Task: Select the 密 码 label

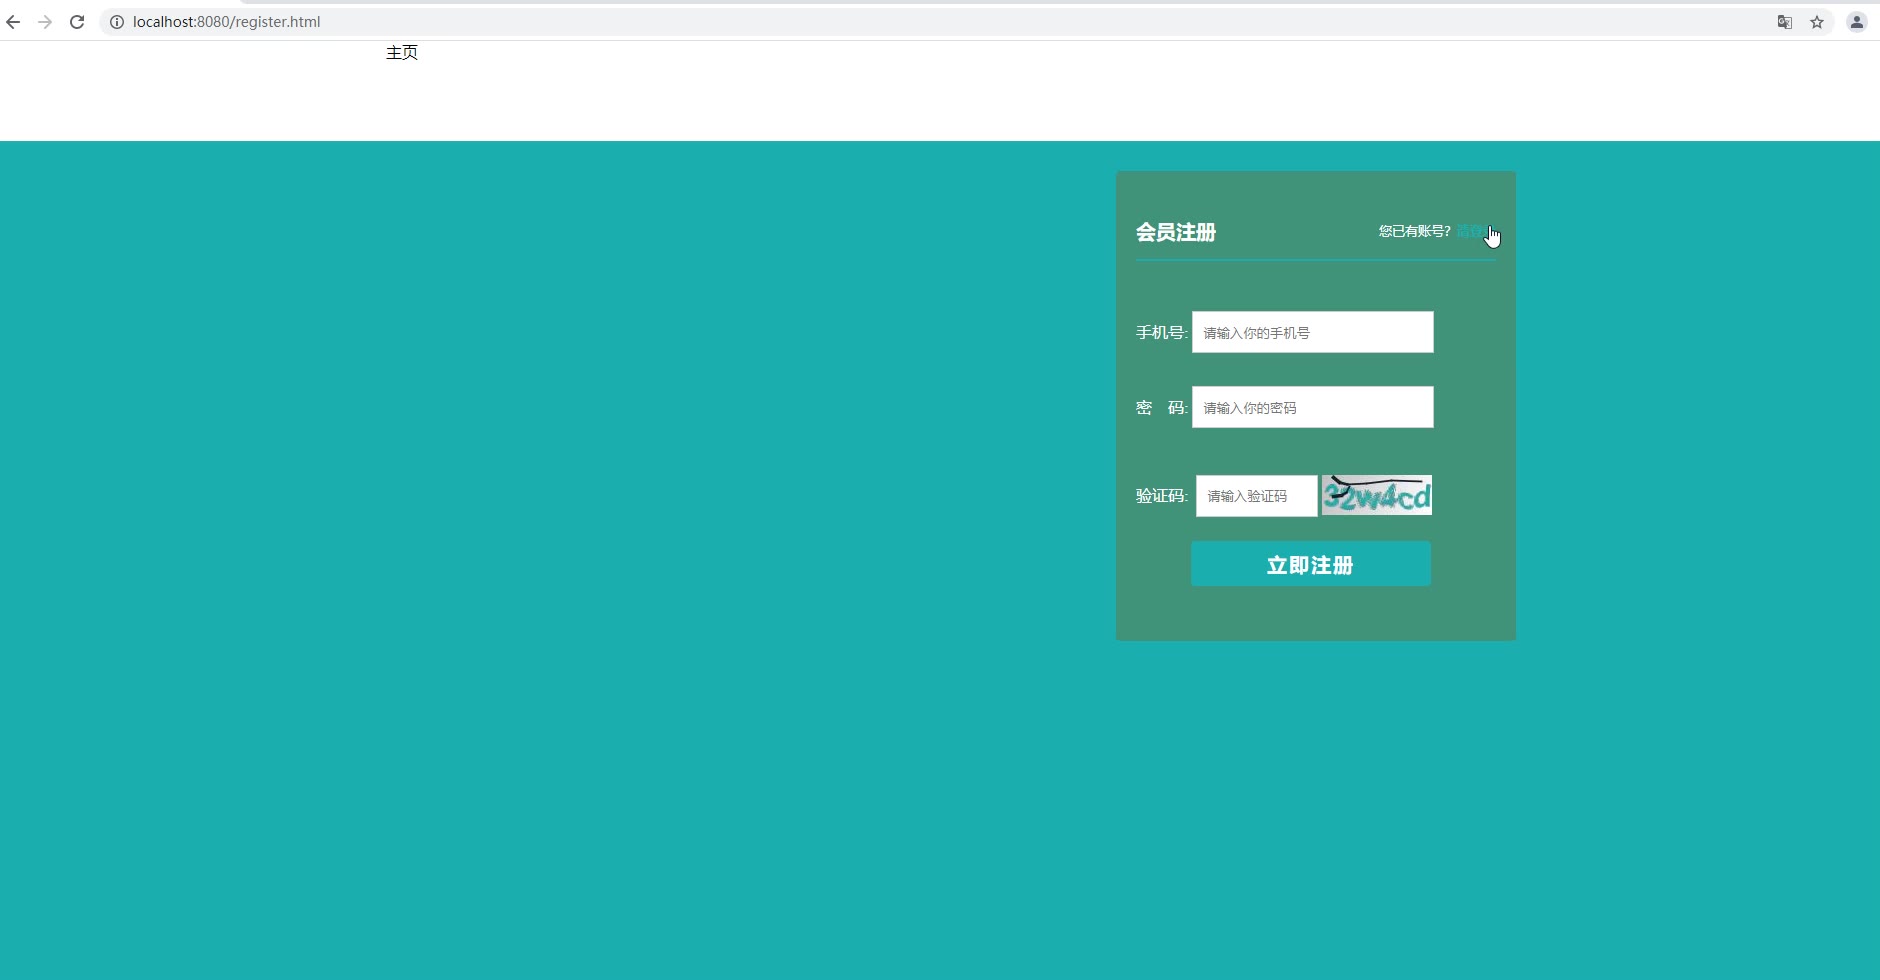Action: point(1161,408)
